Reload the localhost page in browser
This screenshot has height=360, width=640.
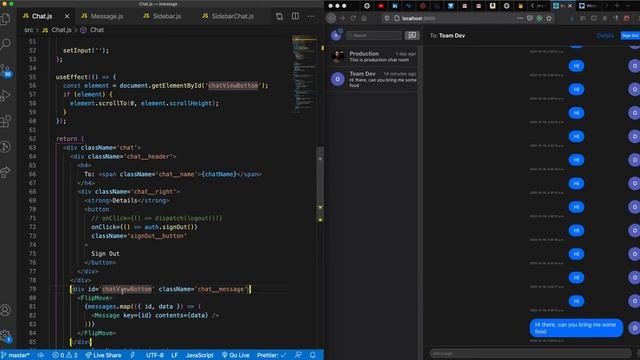(353, 18)
